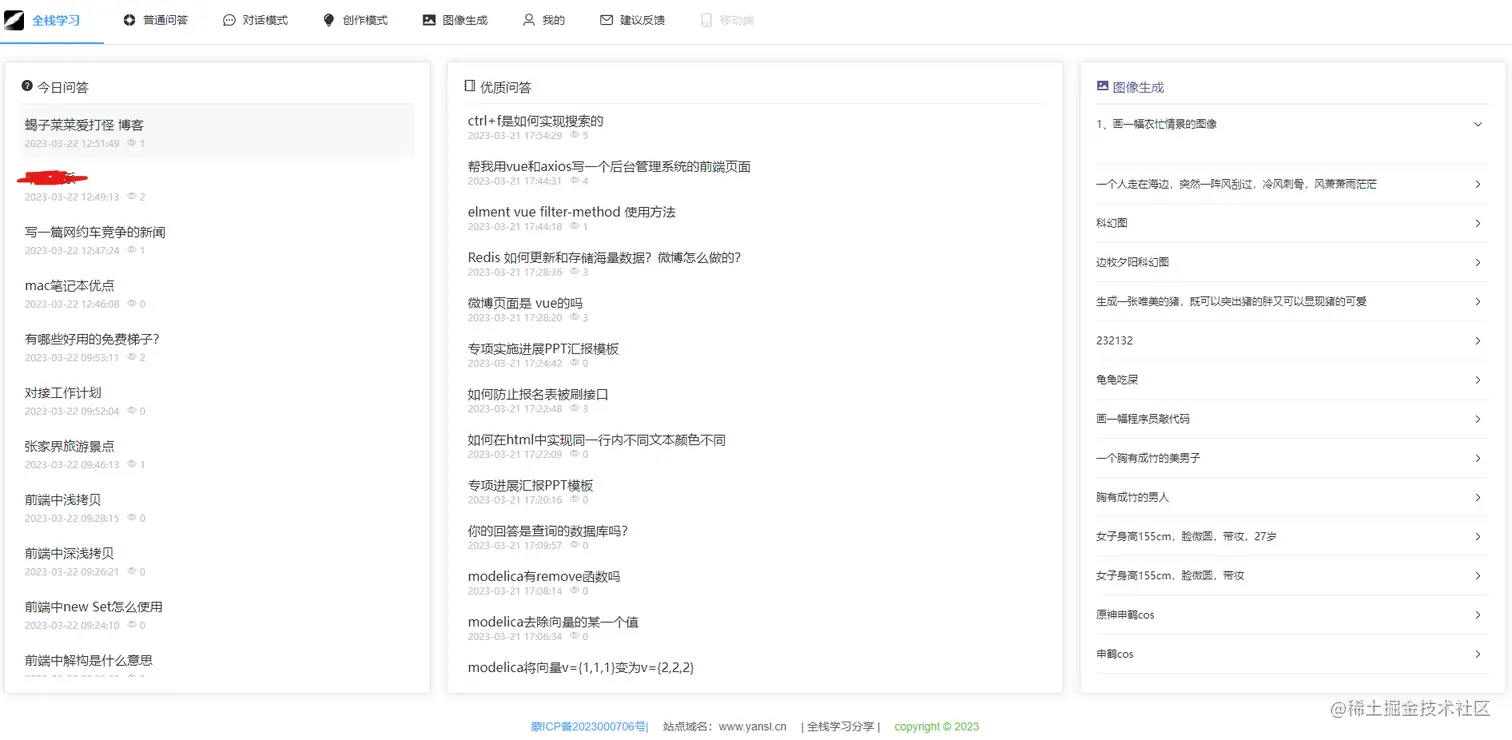Click the question mark icon beside 今日问答
Image resolution: width=1512 pixels, height=740 pixels.
point(27,86)
